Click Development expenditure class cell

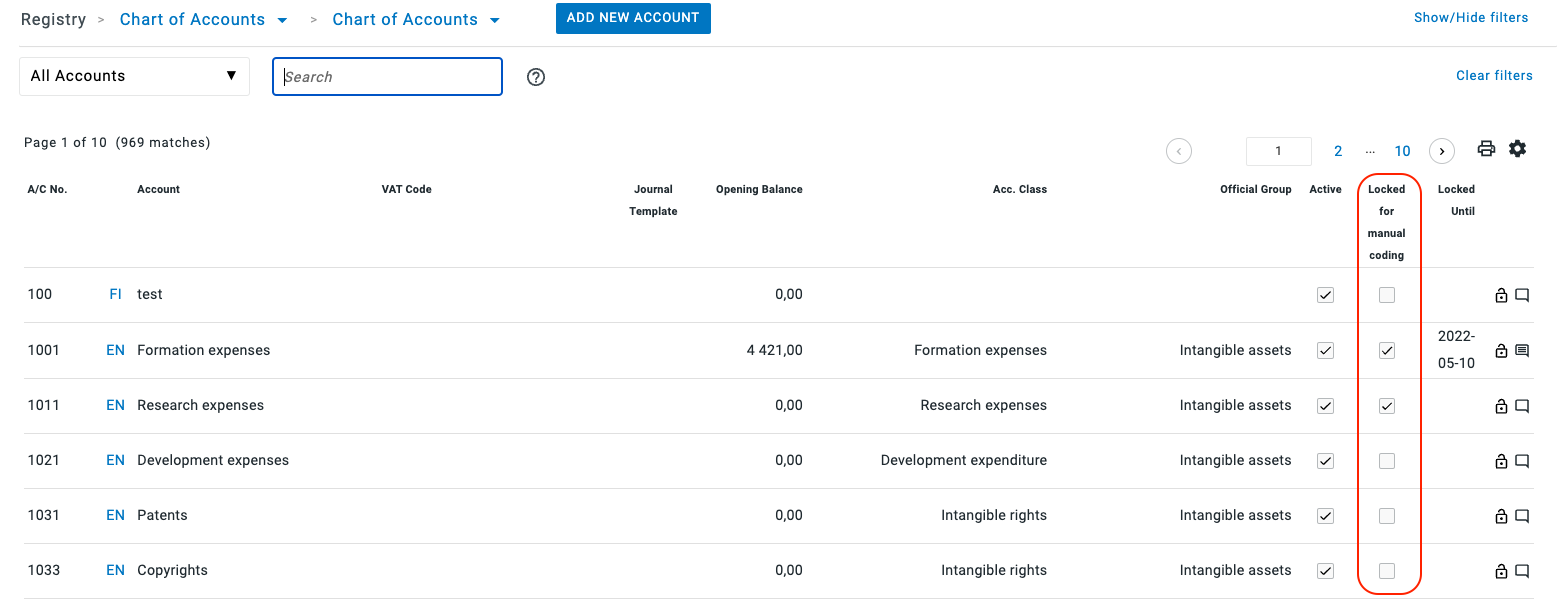coord(964,460)
